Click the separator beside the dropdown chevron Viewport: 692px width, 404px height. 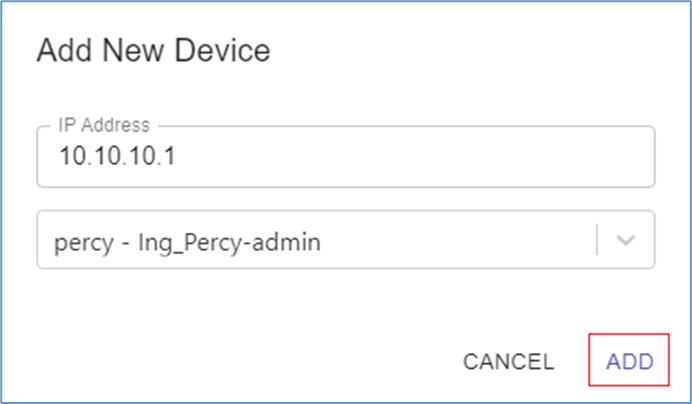tap(597, 240)
